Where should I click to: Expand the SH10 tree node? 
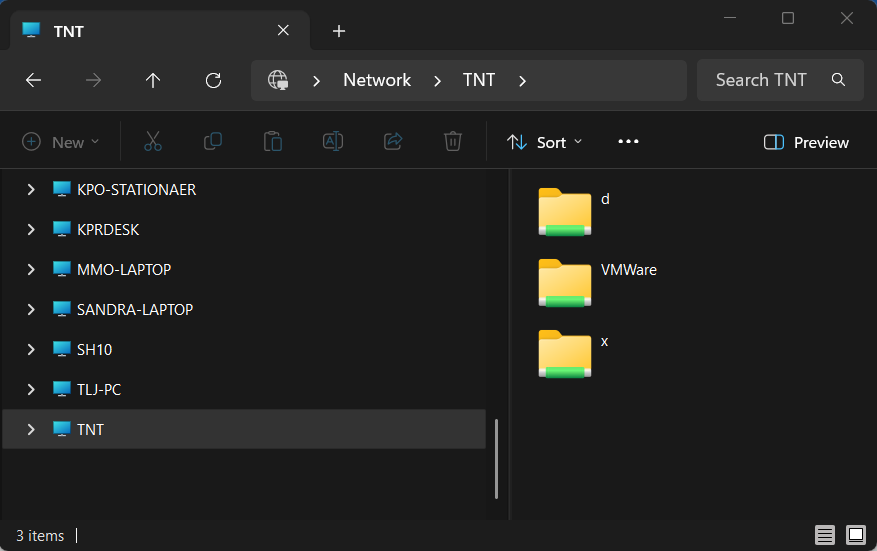tap(31, 350)
